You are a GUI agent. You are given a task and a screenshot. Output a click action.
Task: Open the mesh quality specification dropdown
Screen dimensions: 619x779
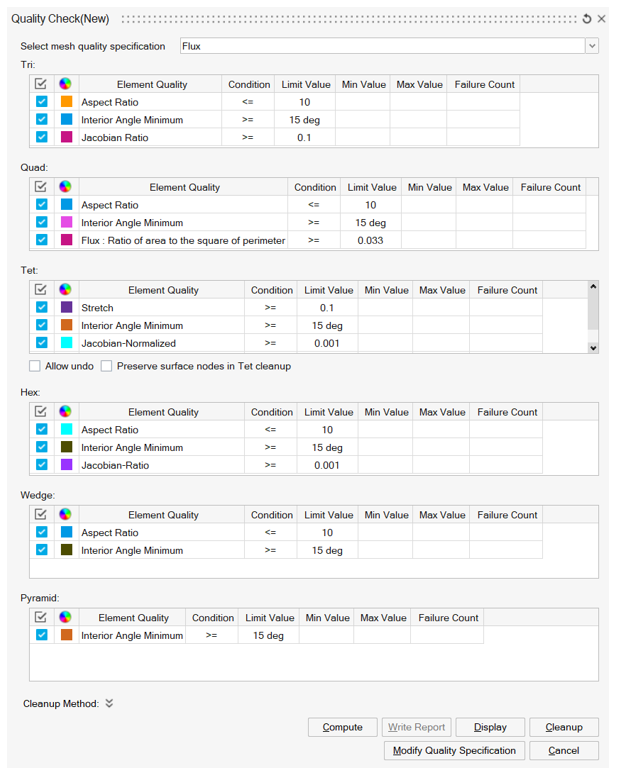tap(592, 46)
